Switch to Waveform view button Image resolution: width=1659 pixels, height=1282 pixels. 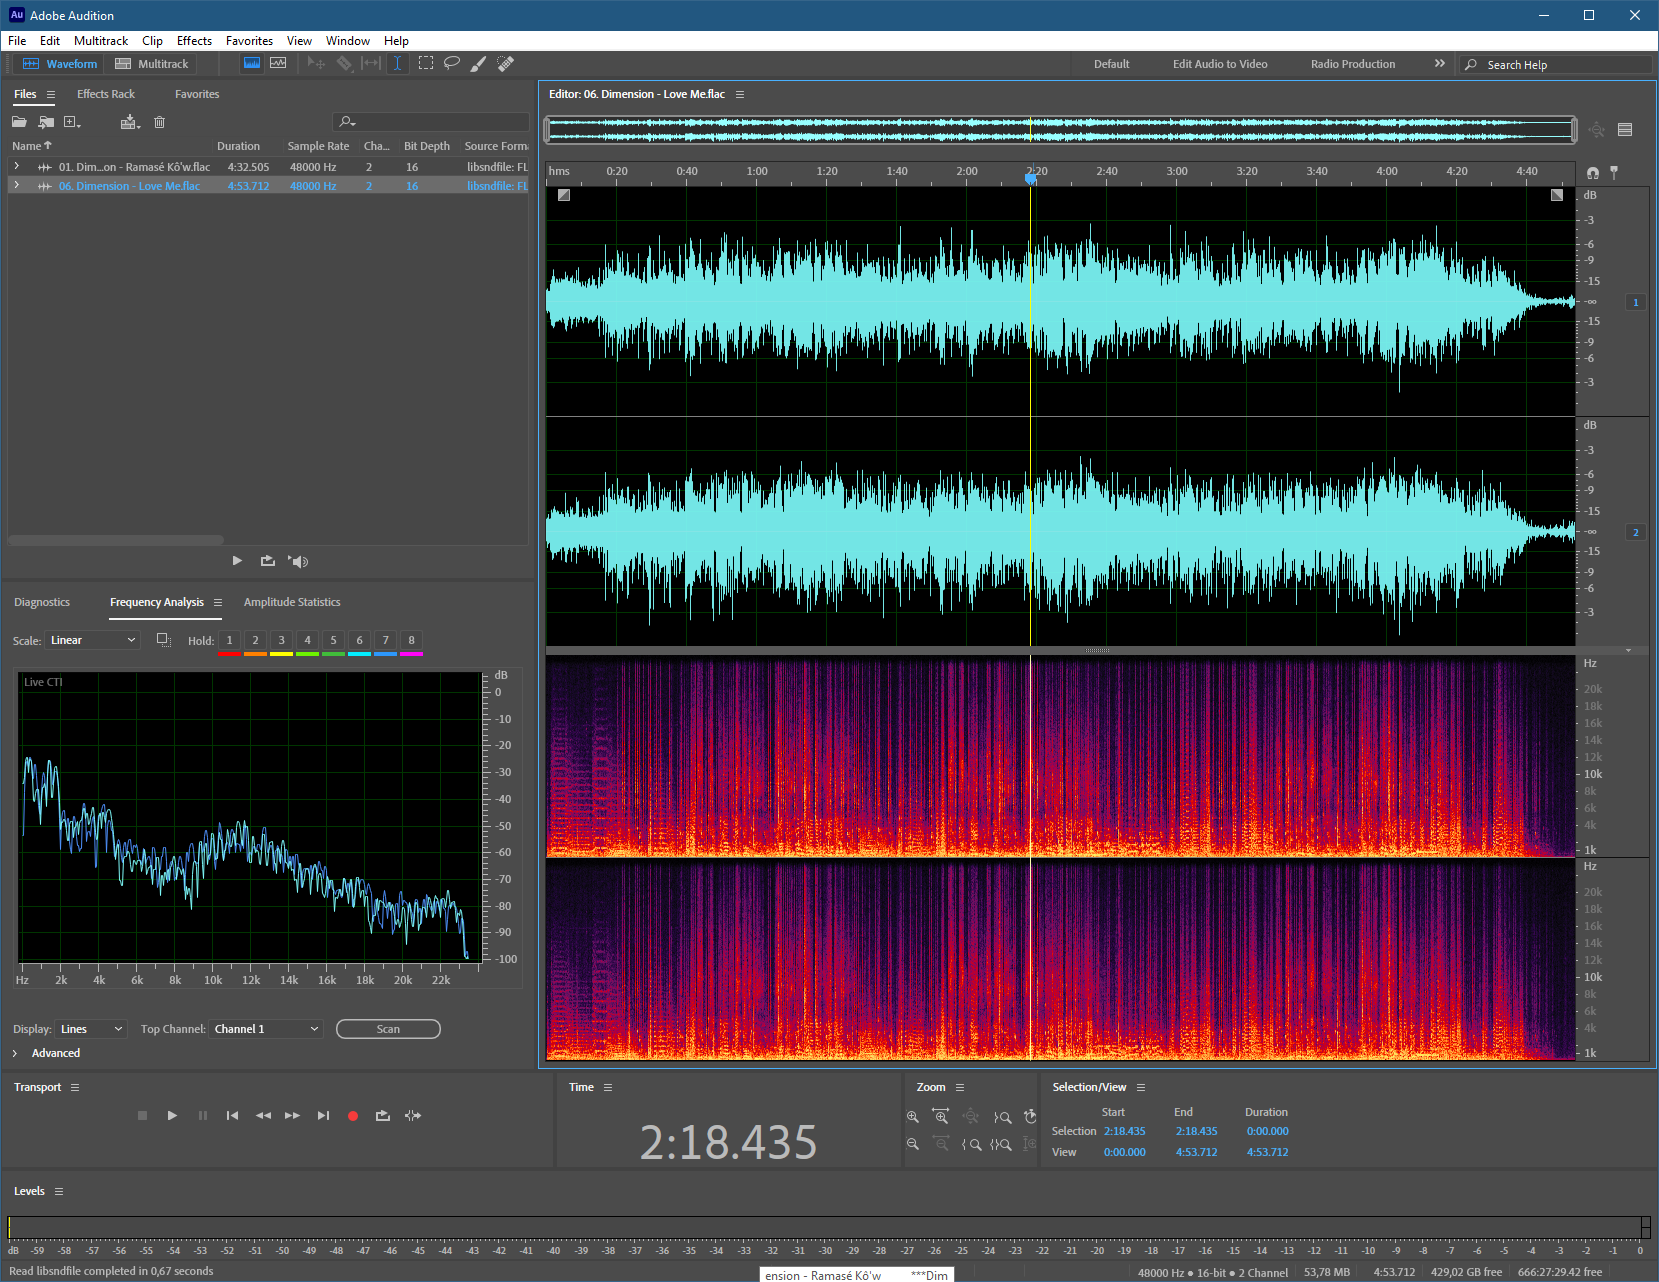[60, 64]
